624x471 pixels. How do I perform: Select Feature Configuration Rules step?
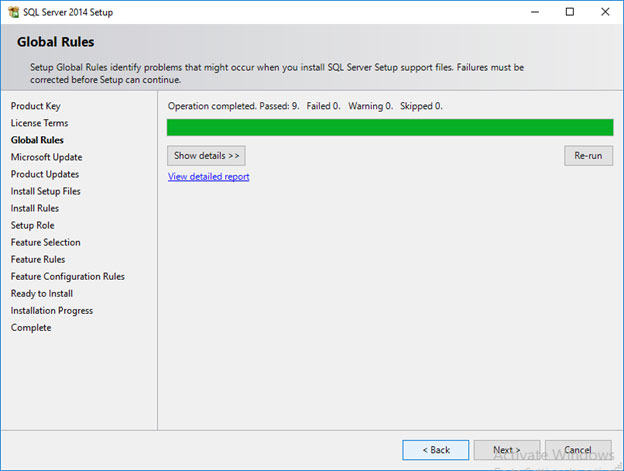point(68,276)
